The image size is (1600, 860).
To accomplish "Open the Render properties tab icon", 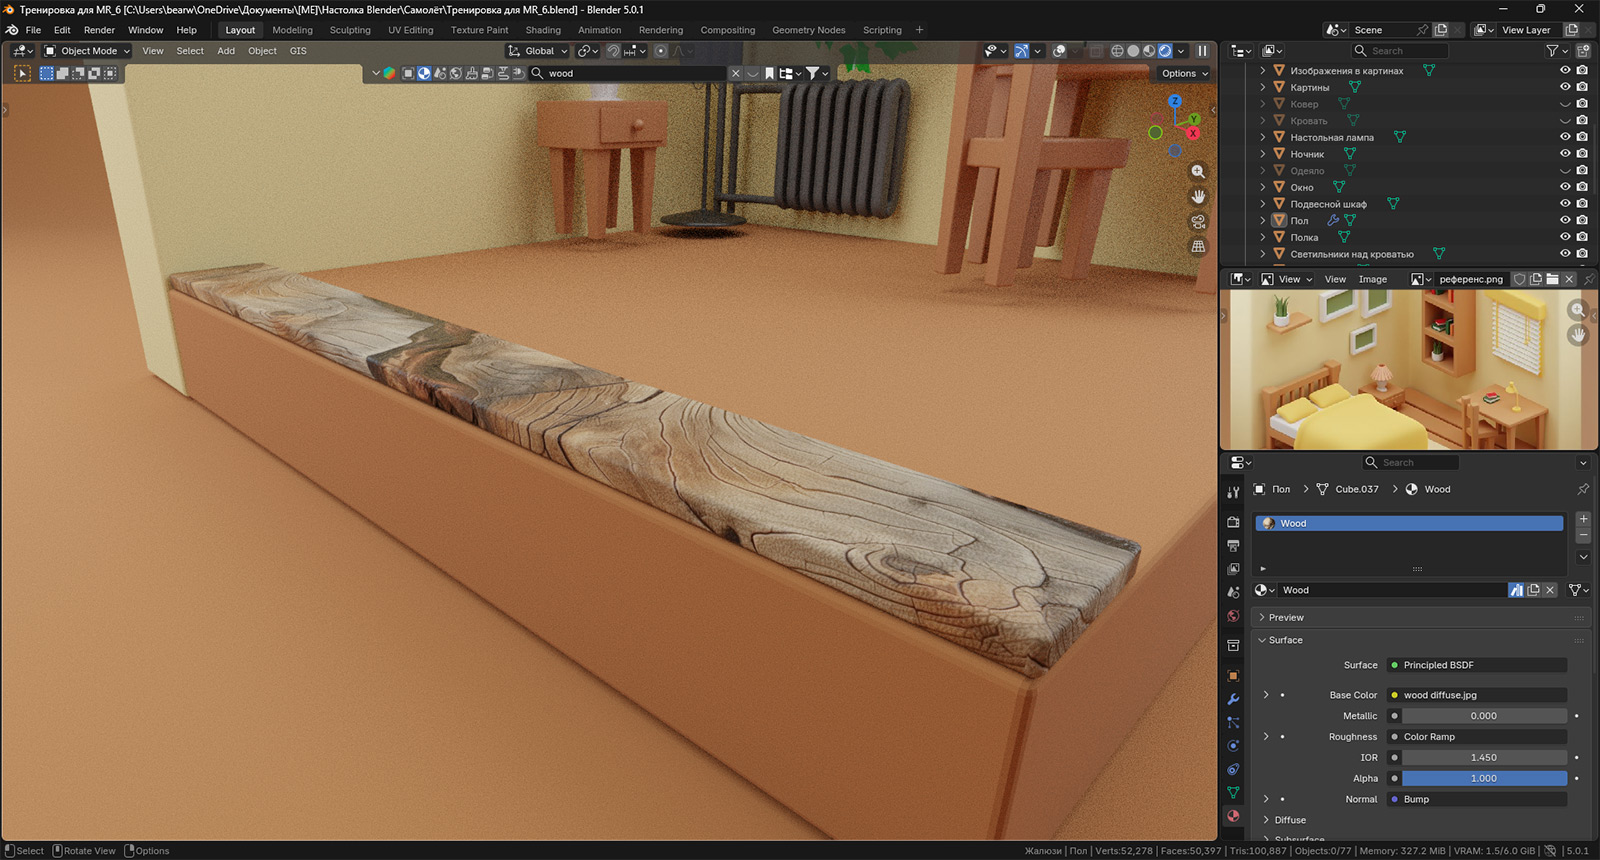I will tap(1233, 522).
